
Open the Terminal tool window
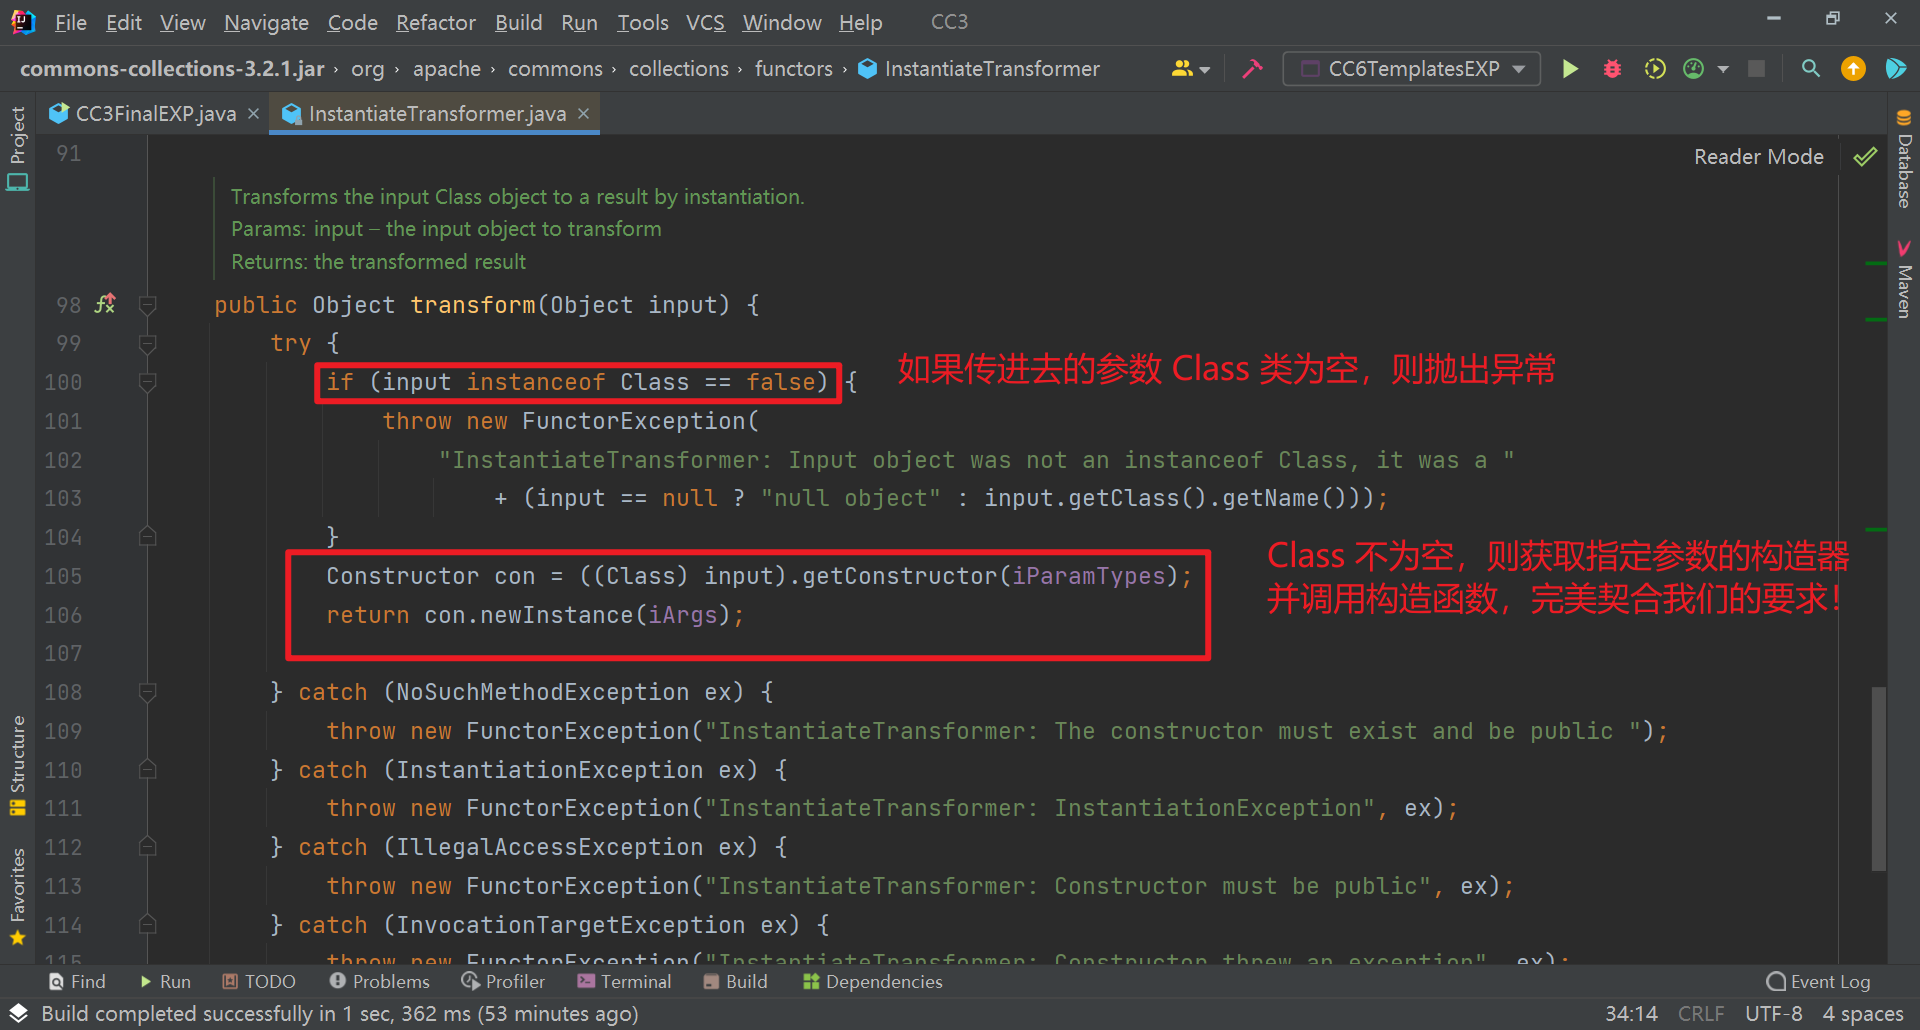(x=623, y=981)
